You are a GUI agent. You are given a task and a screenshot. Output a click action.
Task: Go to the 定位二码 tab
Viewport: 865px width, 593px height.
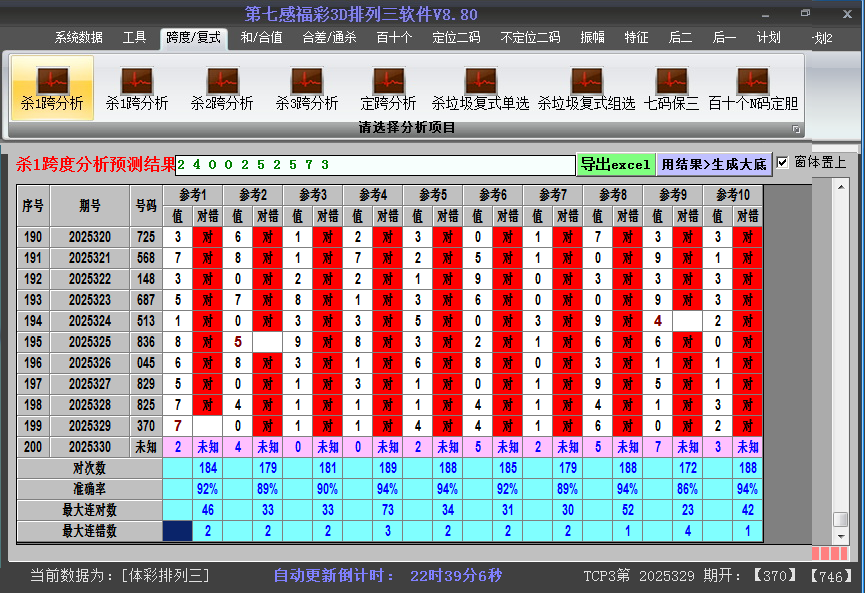[x=456, y=38]
